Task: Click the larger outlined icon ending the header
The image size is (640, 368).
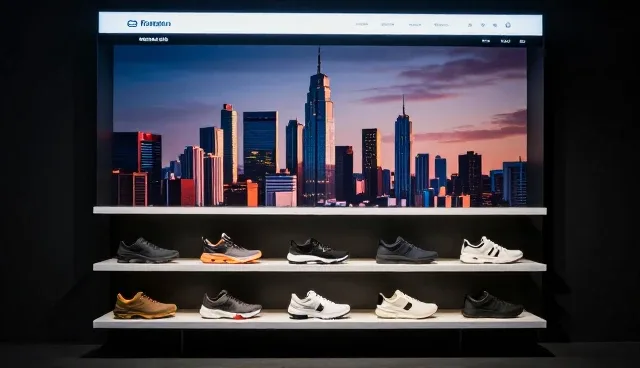Action: [x=508, y=25]
